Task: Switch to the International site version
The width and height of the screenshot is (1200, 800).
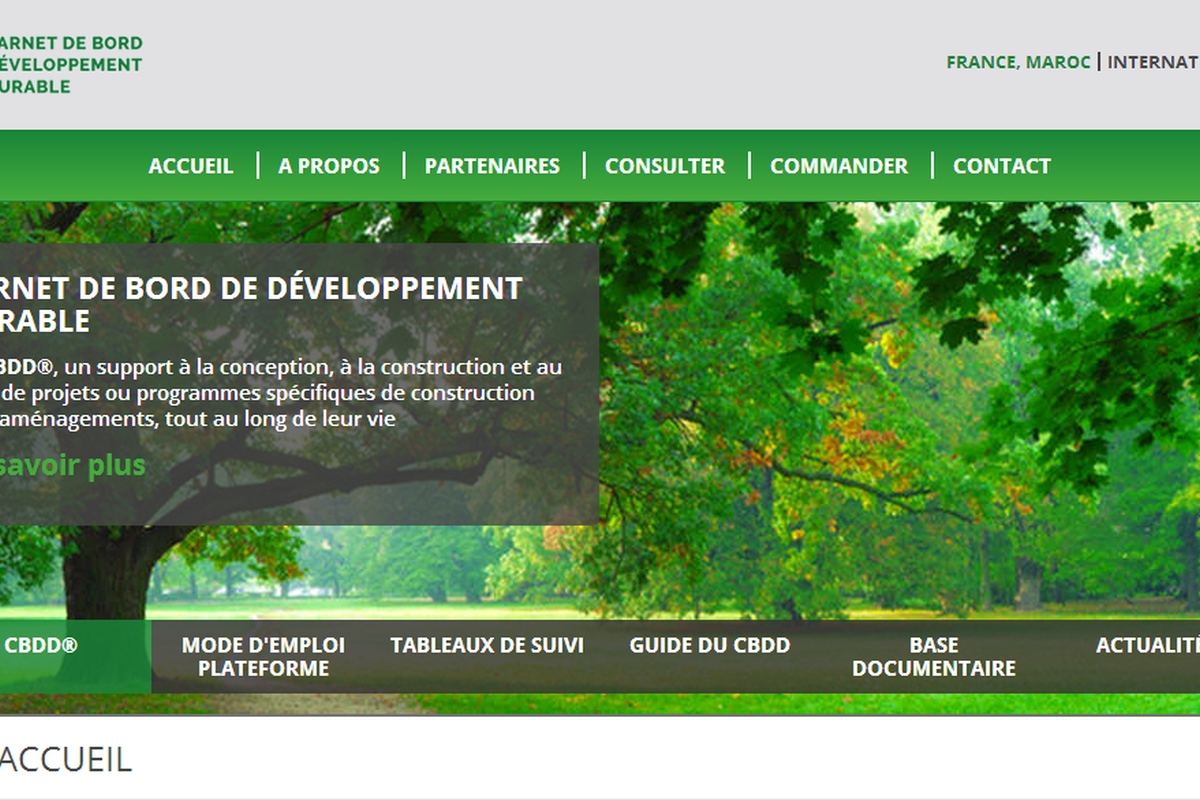Action: 1153,62
